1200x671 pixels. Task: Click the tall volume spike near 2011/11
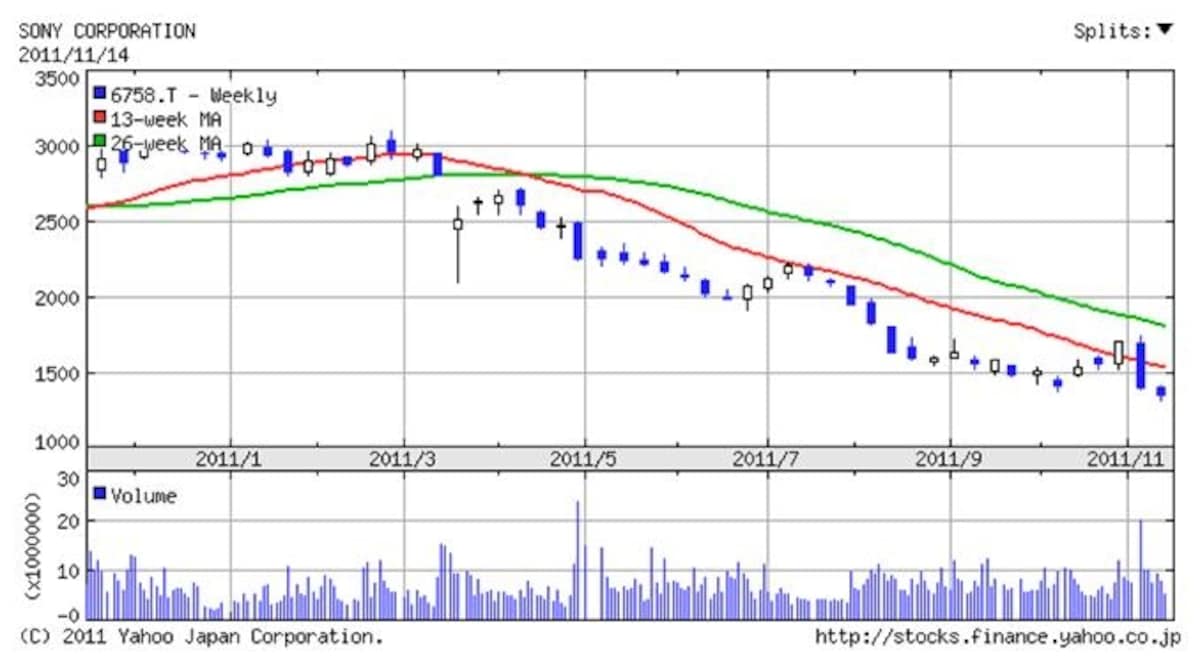1141,569
